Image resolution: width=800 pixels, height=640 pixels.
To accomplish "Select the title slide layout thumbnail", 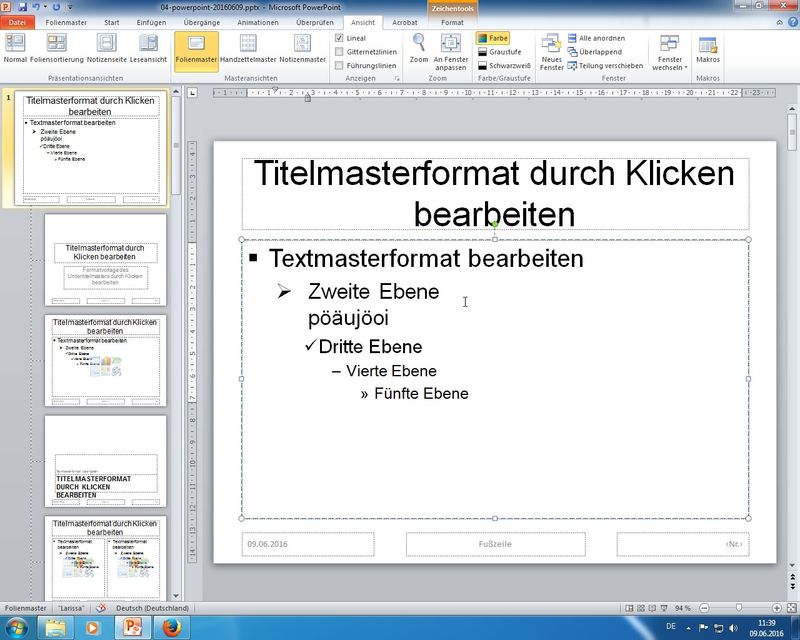I will (x=106, y=260).
